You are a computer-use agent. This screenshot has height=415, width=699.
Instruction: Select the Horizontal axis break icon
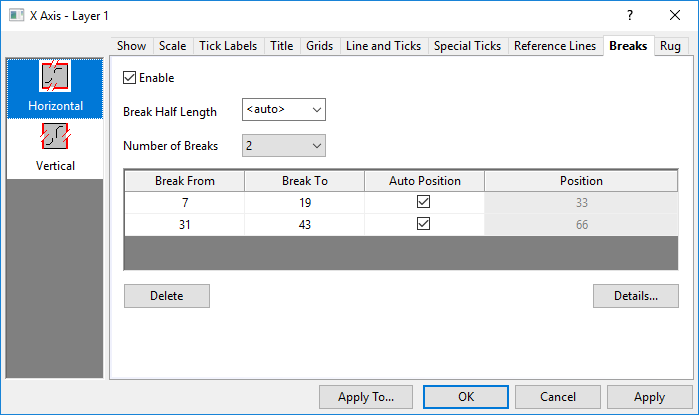[x=54, y=79]
